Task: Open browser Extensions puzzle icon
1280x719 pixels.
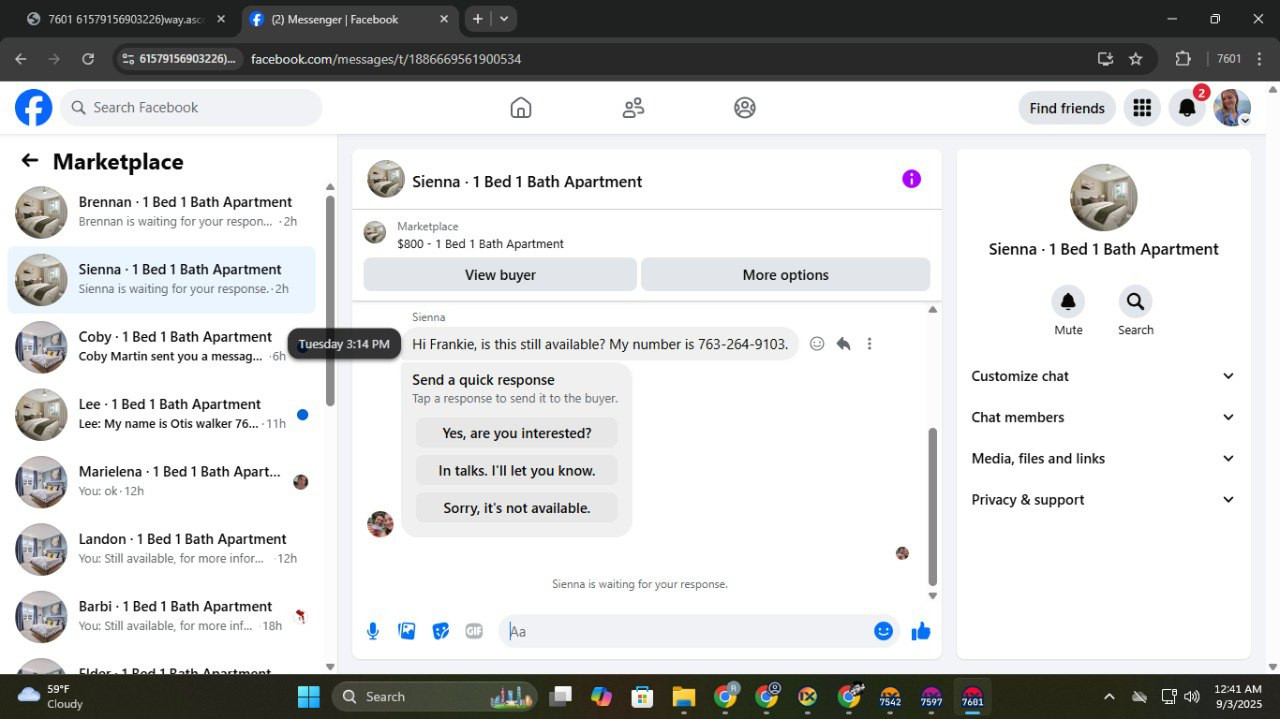Action: pos(1183,59)
